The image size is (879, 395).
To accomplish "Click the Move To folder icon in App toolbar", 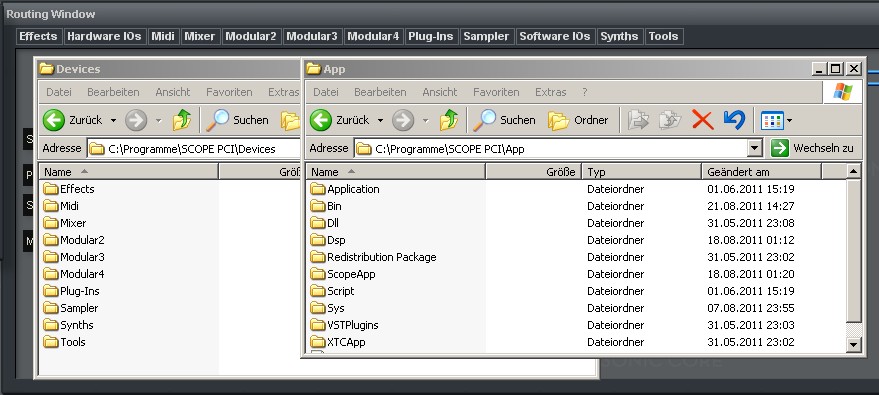I will click(638, 120).
